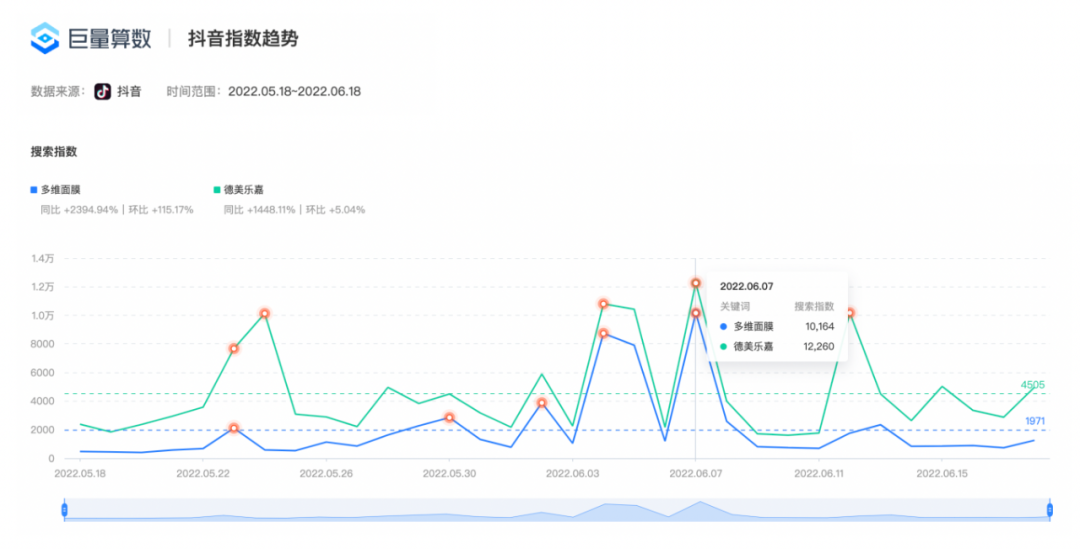
Task: Click the Douyin icon beside 抖音
Action: 102,91
